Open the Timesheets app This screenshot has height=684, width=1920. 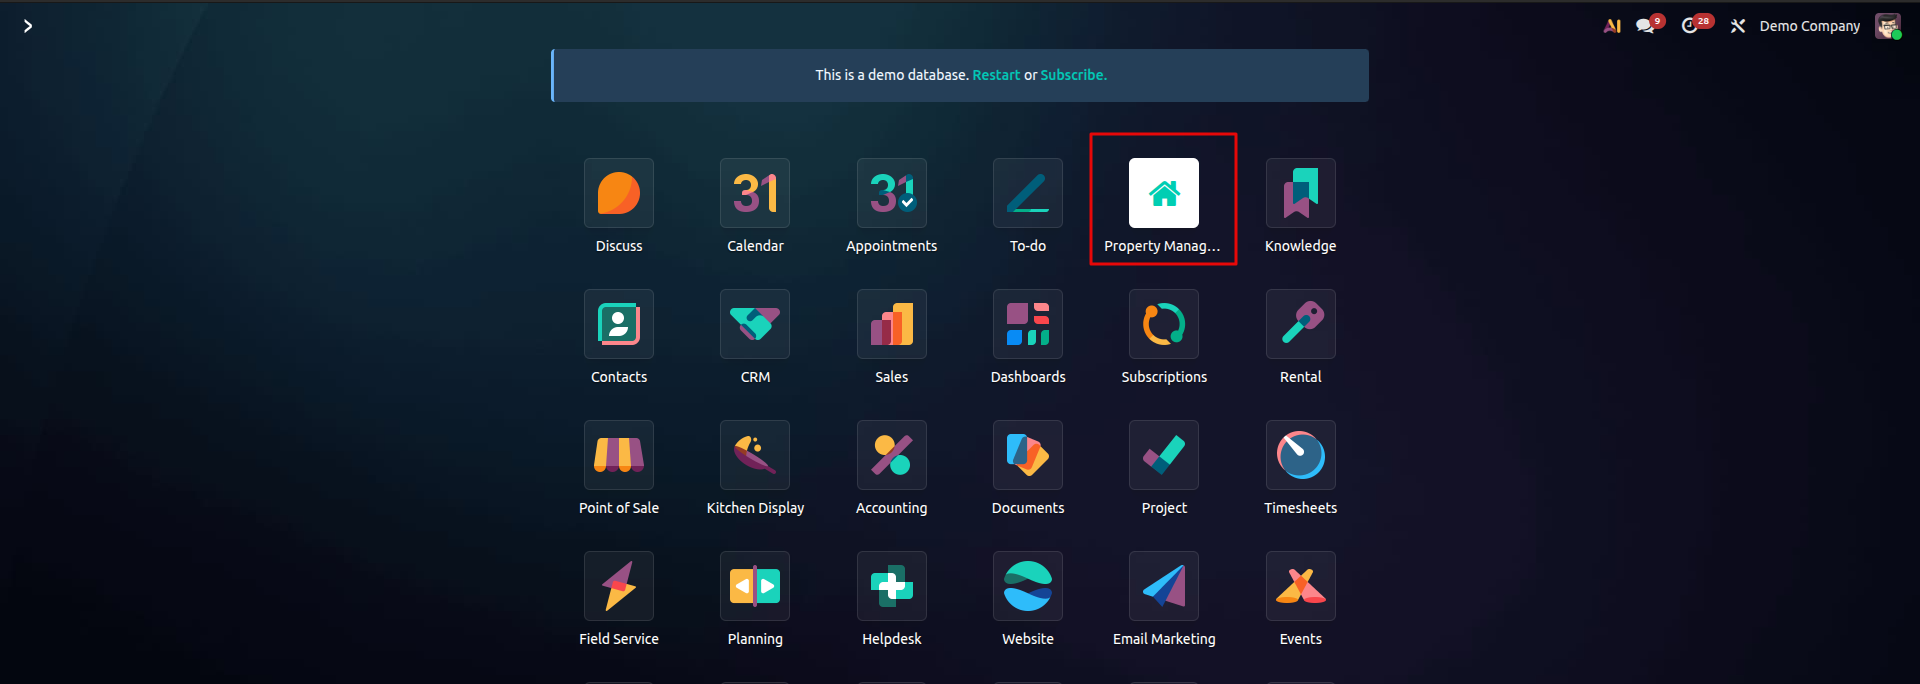click(1300, 456)
